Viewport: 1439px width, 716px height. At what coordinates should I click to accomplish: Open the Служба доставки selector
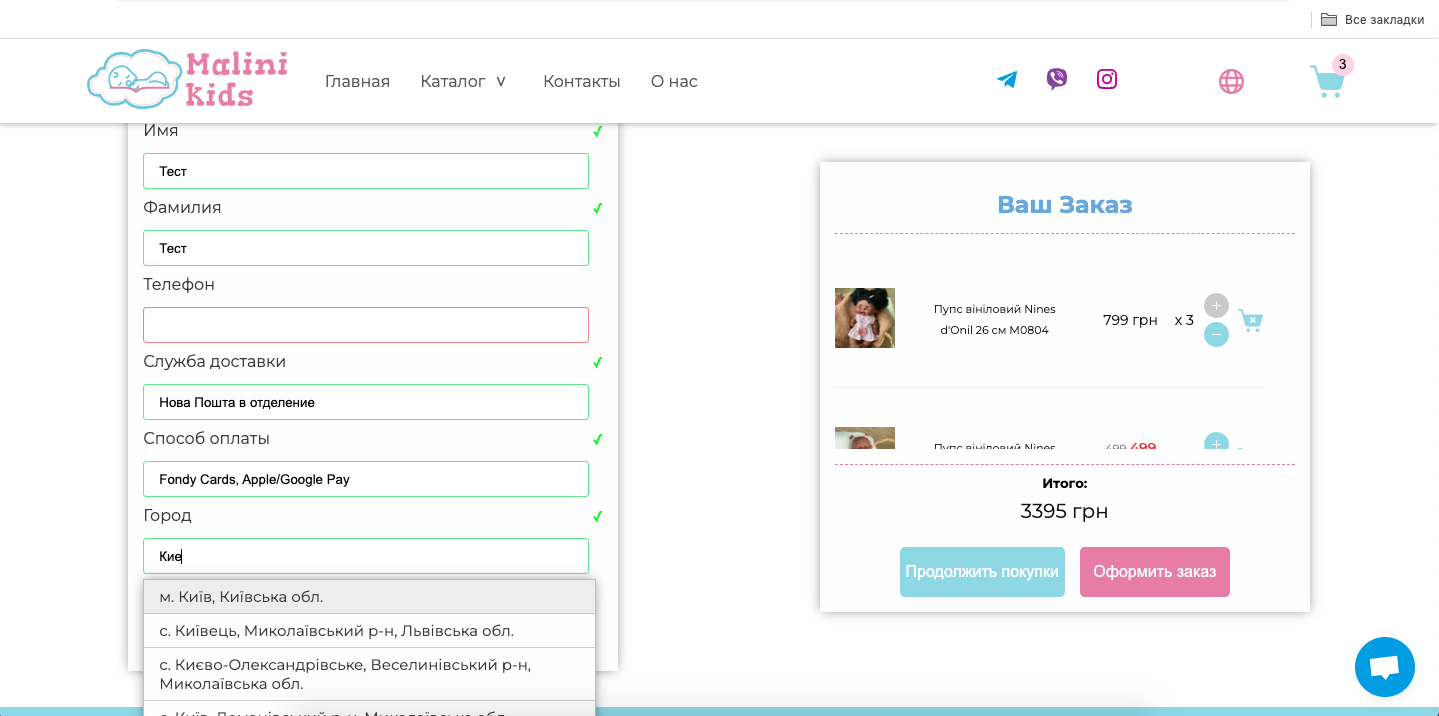pyautogui.click(x=366, y=402)
